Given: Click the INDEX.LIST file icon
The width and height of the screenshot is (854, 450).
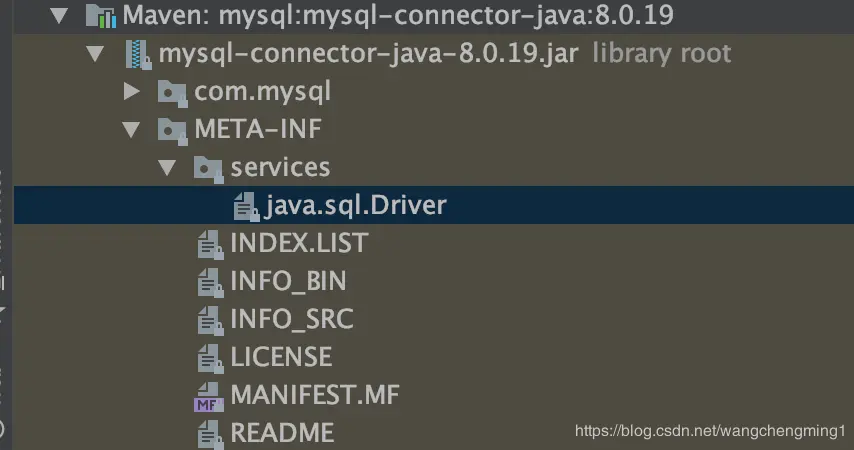Looking at the screenshot, I should pyautogui.click(x=210, y=245).
